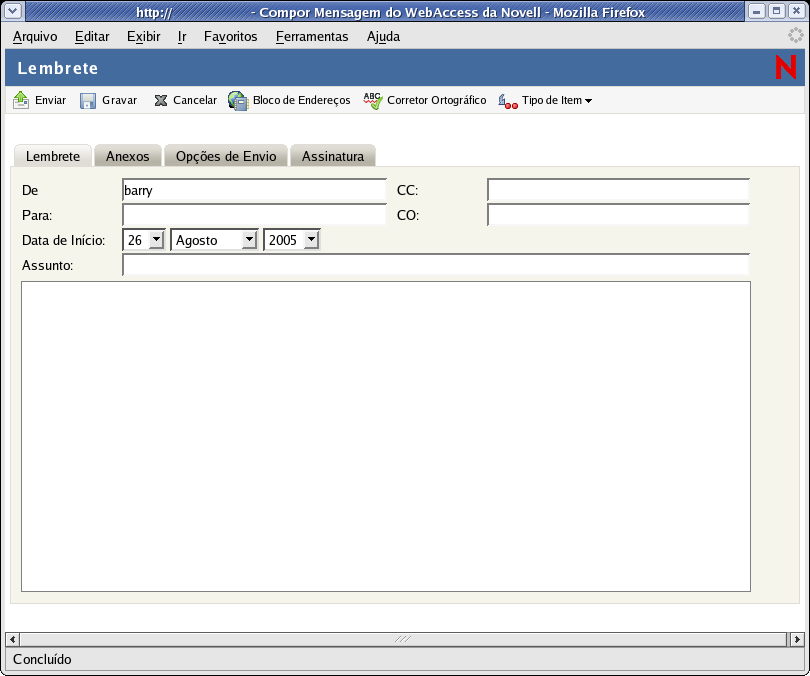Click the CO input field
Viewport: 810px width, 676px height.
pos(618,215)
